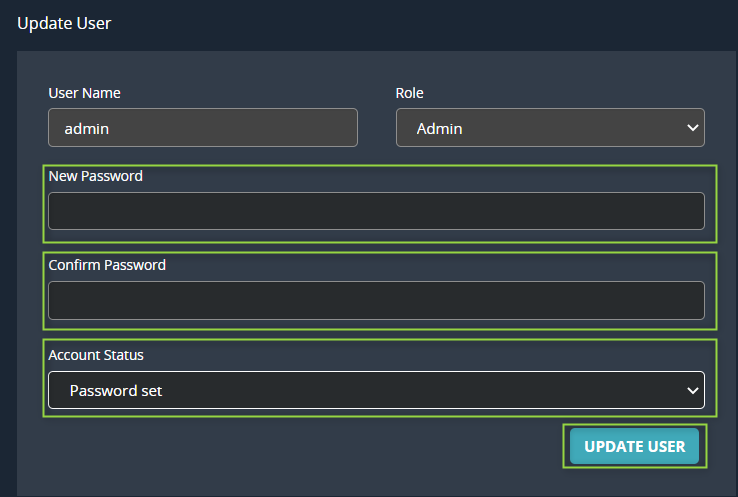The width and height of the screenshot is (738, 497).
Task: Click into the User Name text field
Action: click(x=202, y=128)
